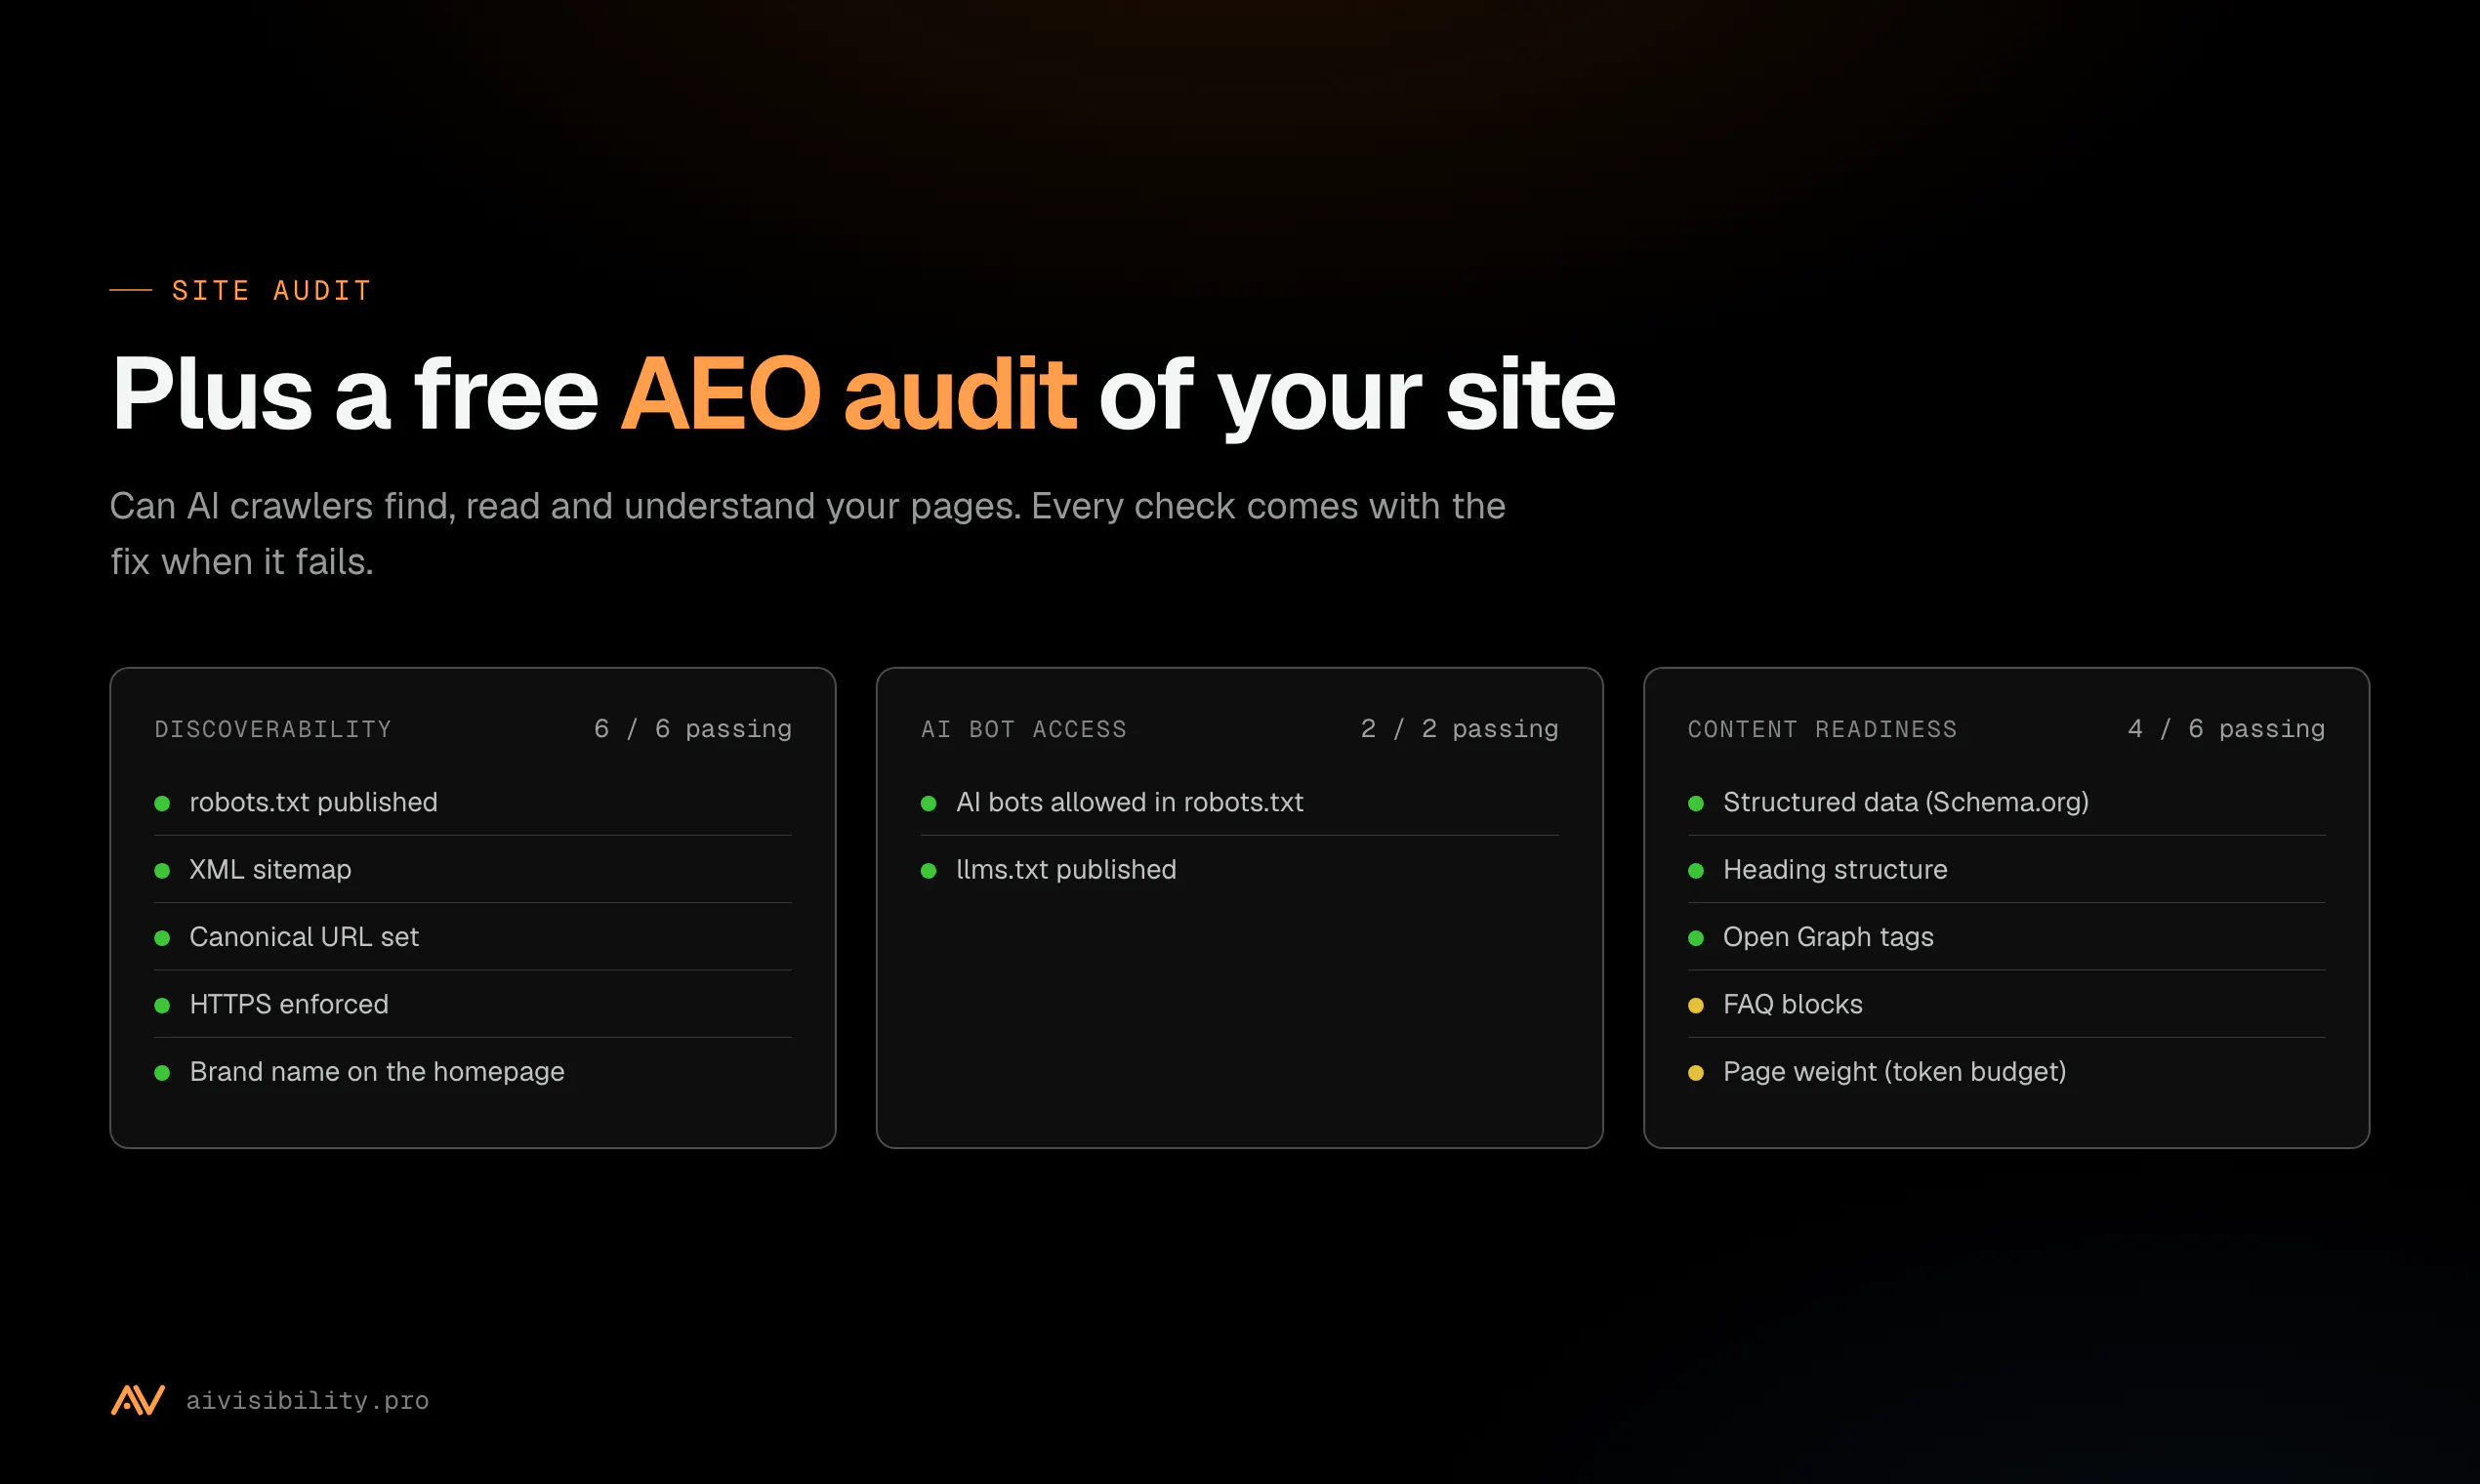Image resolution: width=2480 pixels, height=1484 pixels.
Task: Select 'Brand name on the homepage' row
Action: coord(473,1072)
